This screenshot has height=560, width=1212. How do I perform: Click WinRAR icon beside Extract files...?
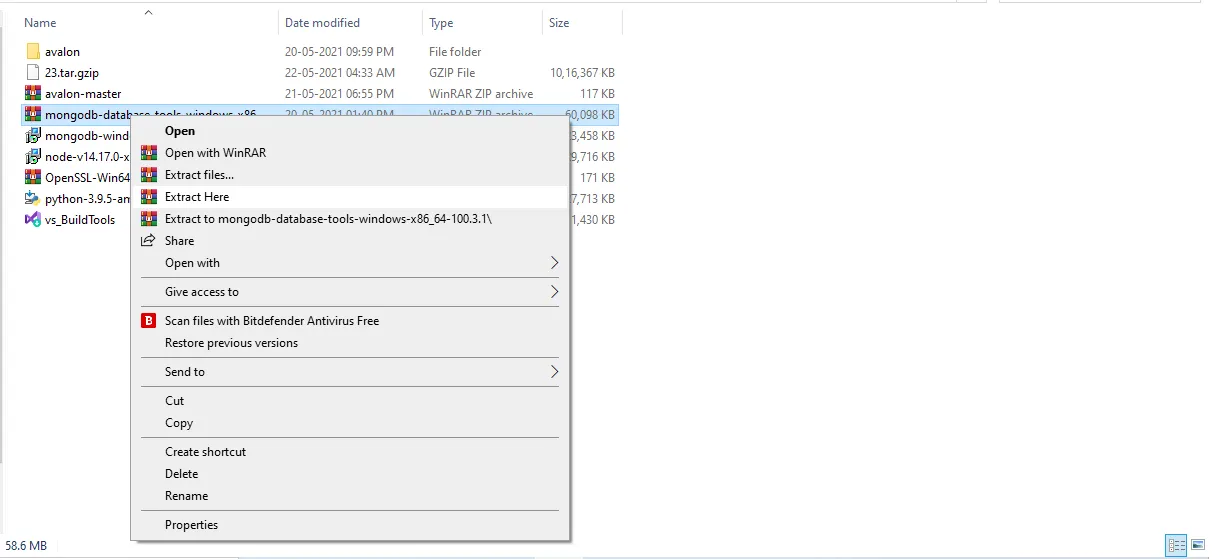coord(149,175)
